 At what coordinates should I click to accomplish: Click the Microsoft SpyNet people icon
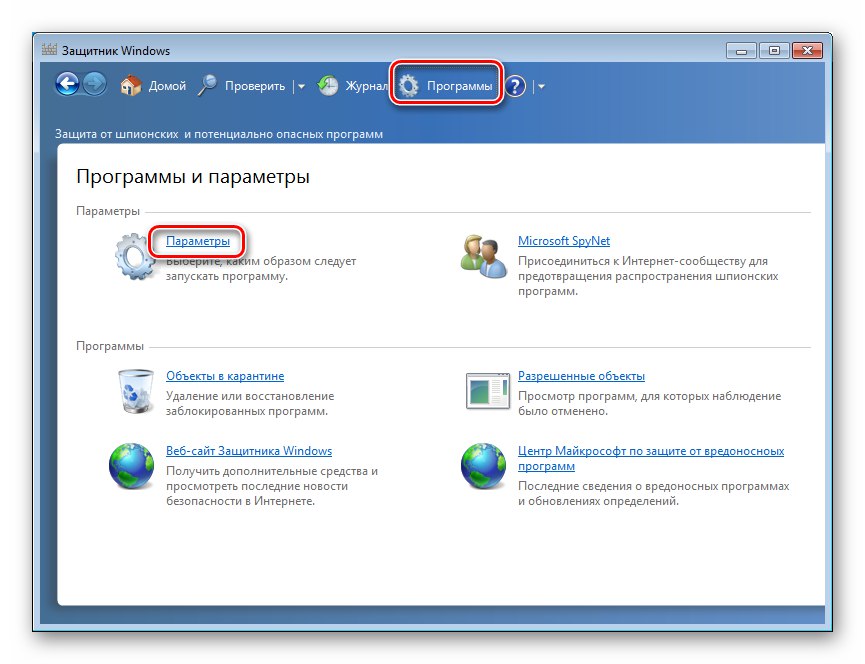click(x=484, y=256)
